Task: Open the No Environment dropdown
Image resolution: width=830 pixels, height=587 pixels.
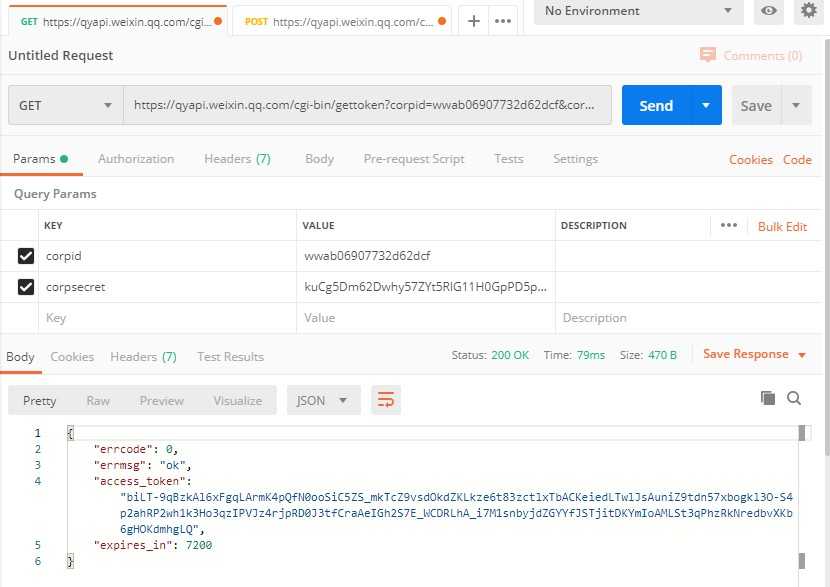Action: coord(638,11)
